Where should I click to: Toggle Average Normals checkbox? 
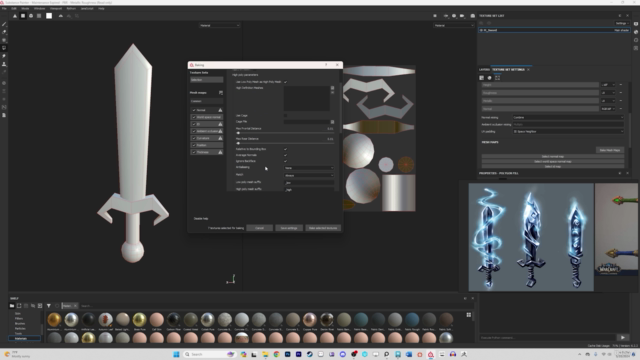click(285, 155)
